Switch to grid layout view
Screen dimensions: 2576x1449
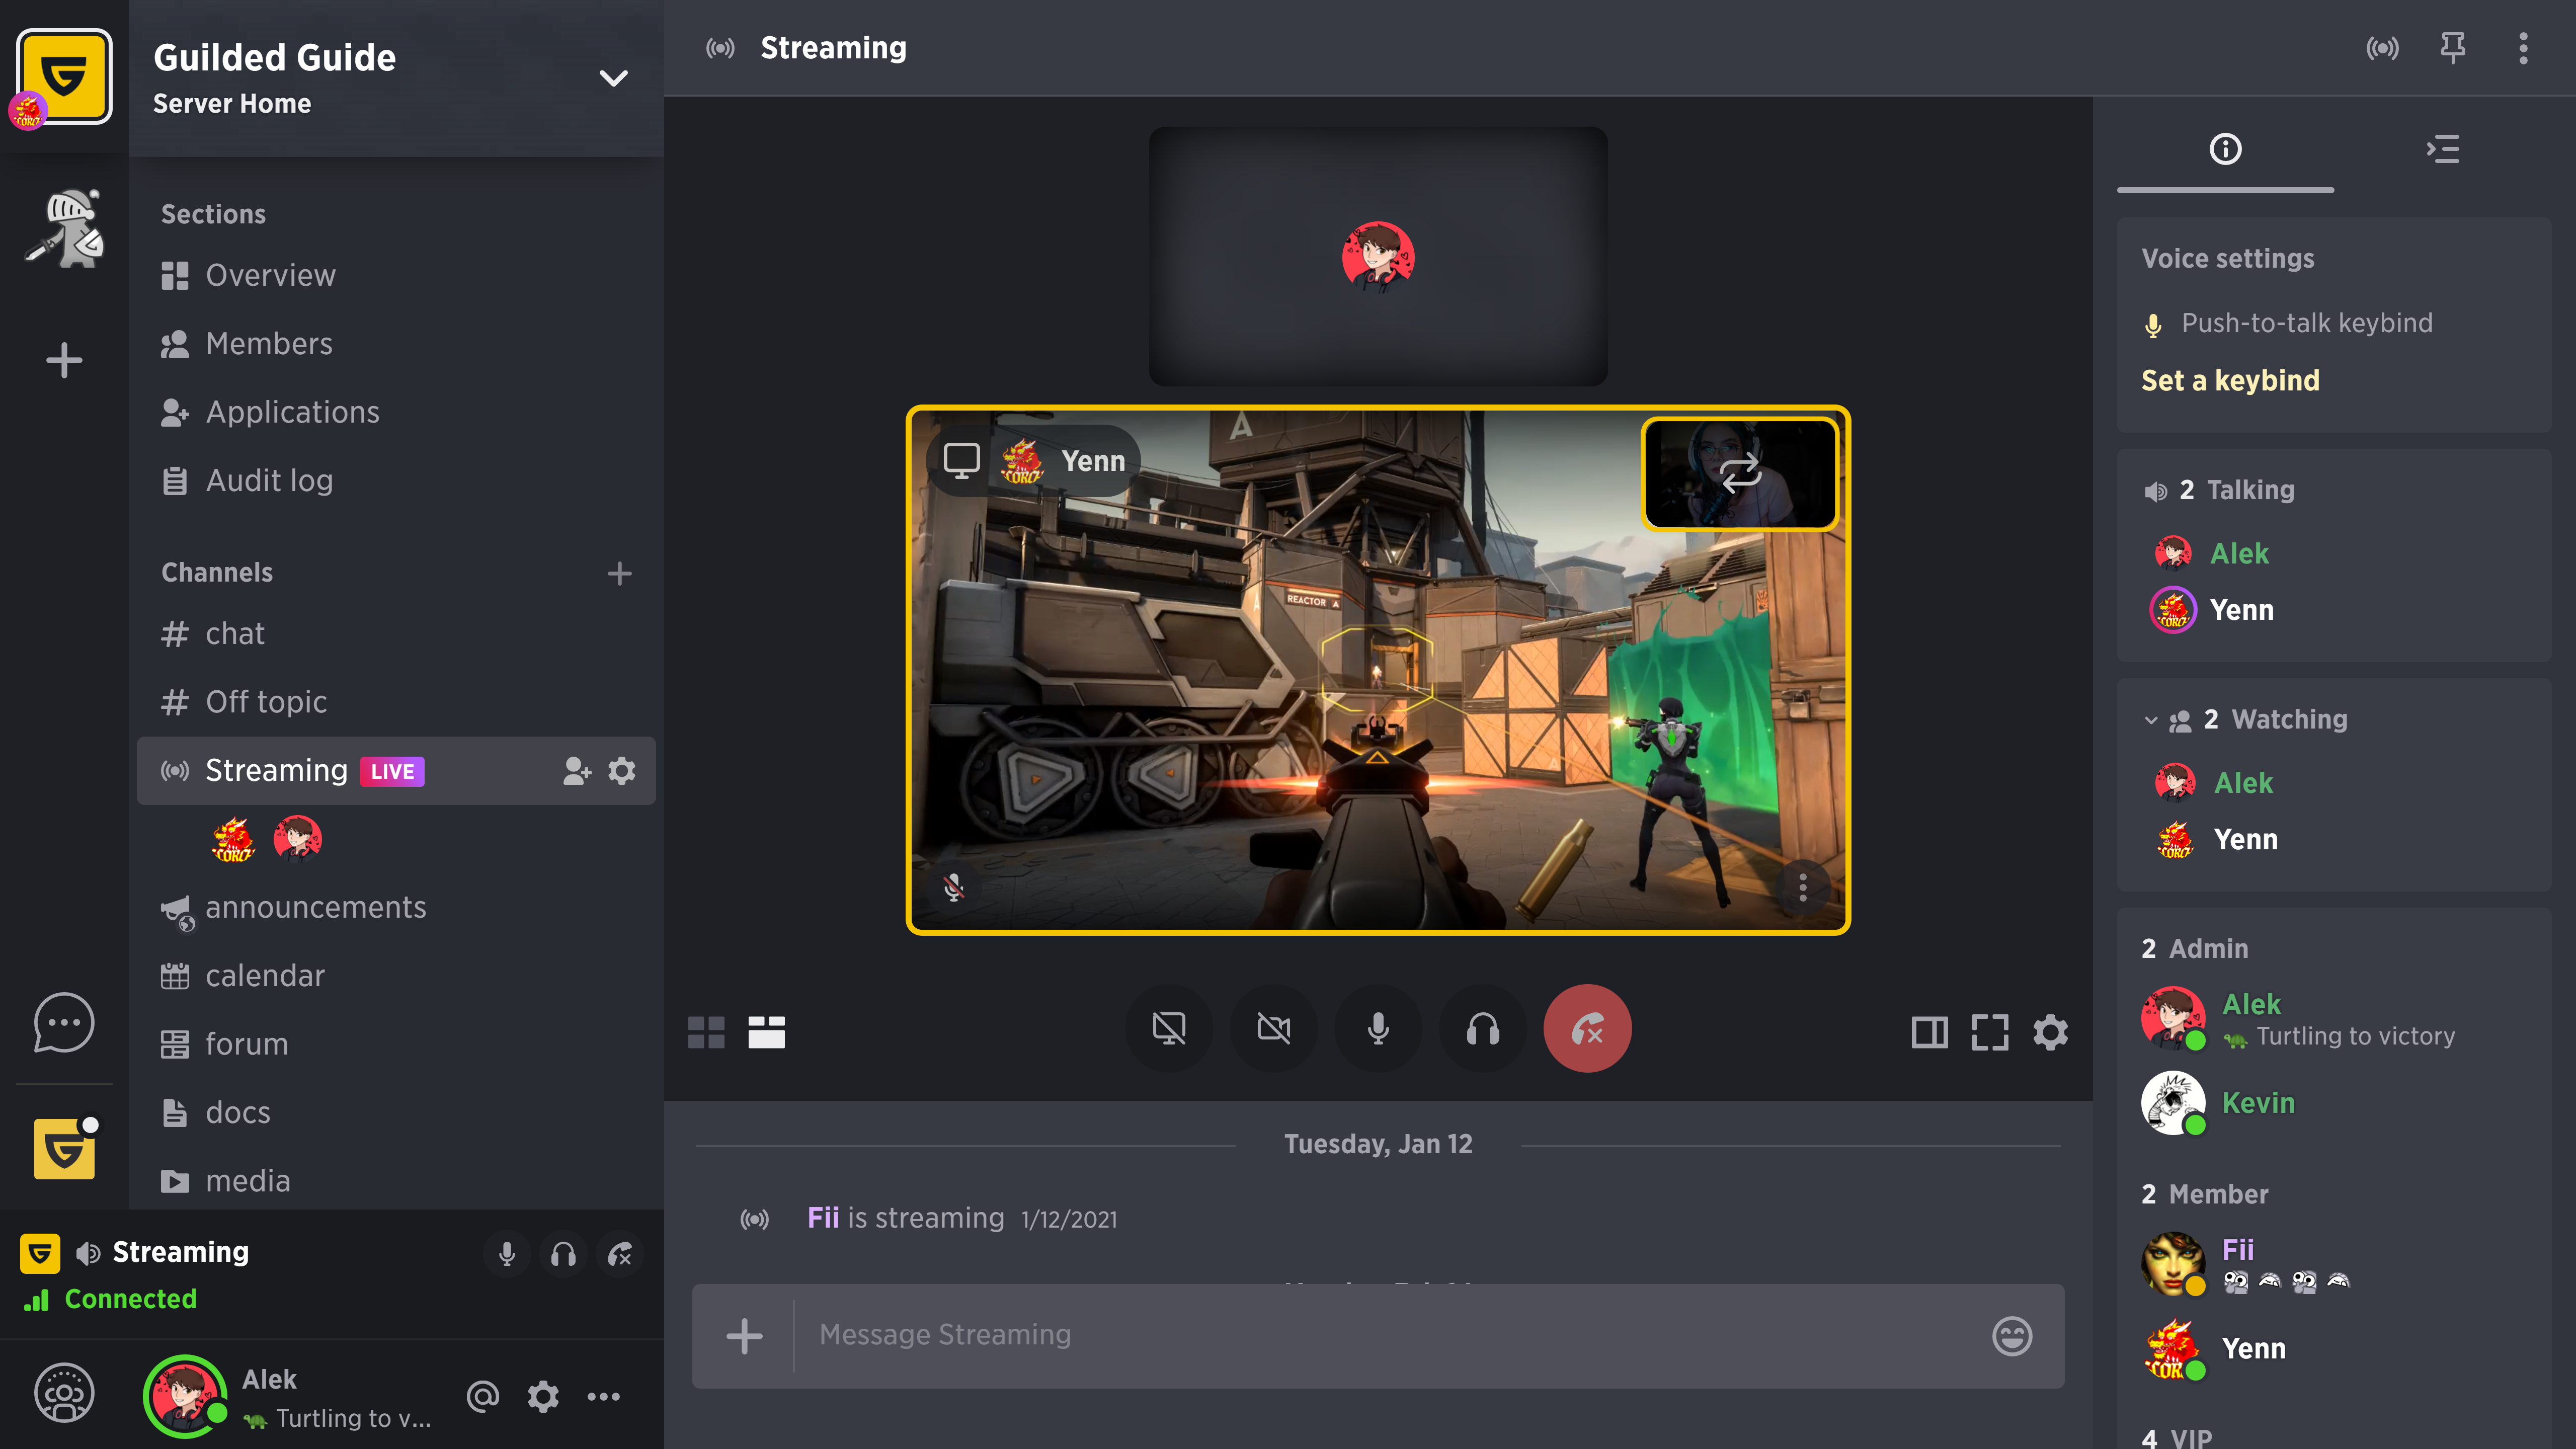coord(706,1032)
